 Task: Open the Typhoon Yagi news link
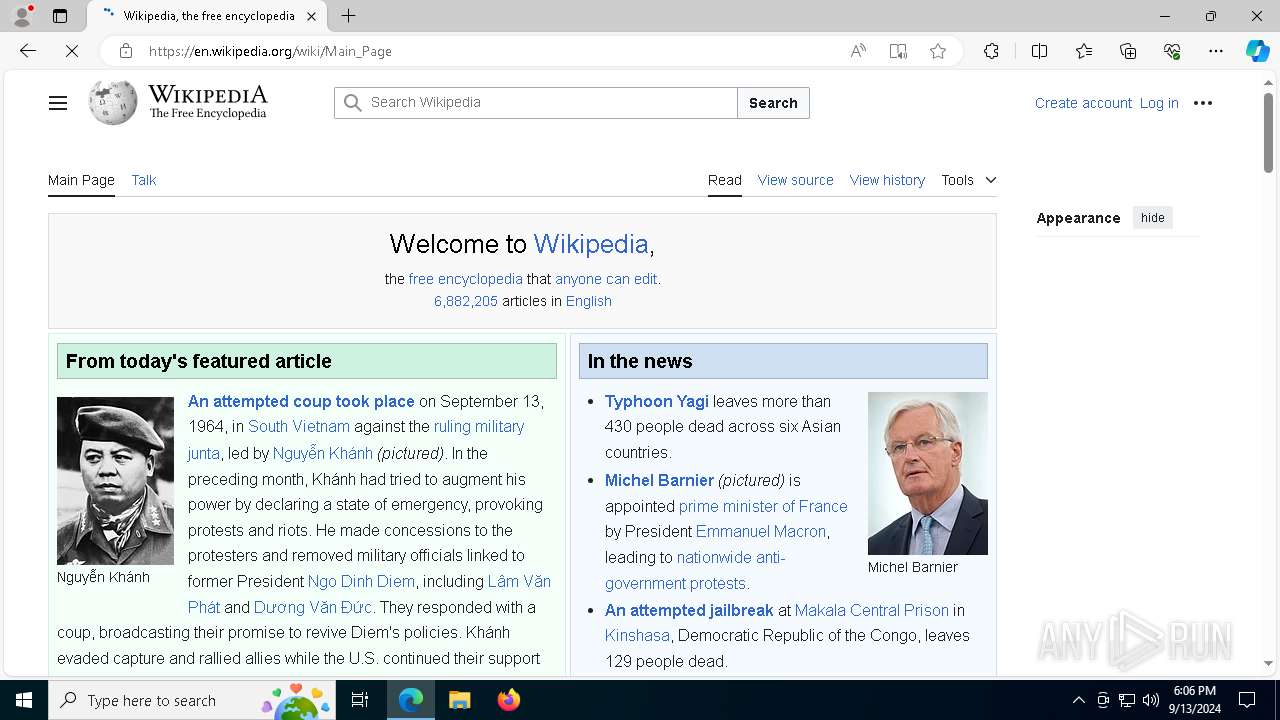click(x=656, y=401)
